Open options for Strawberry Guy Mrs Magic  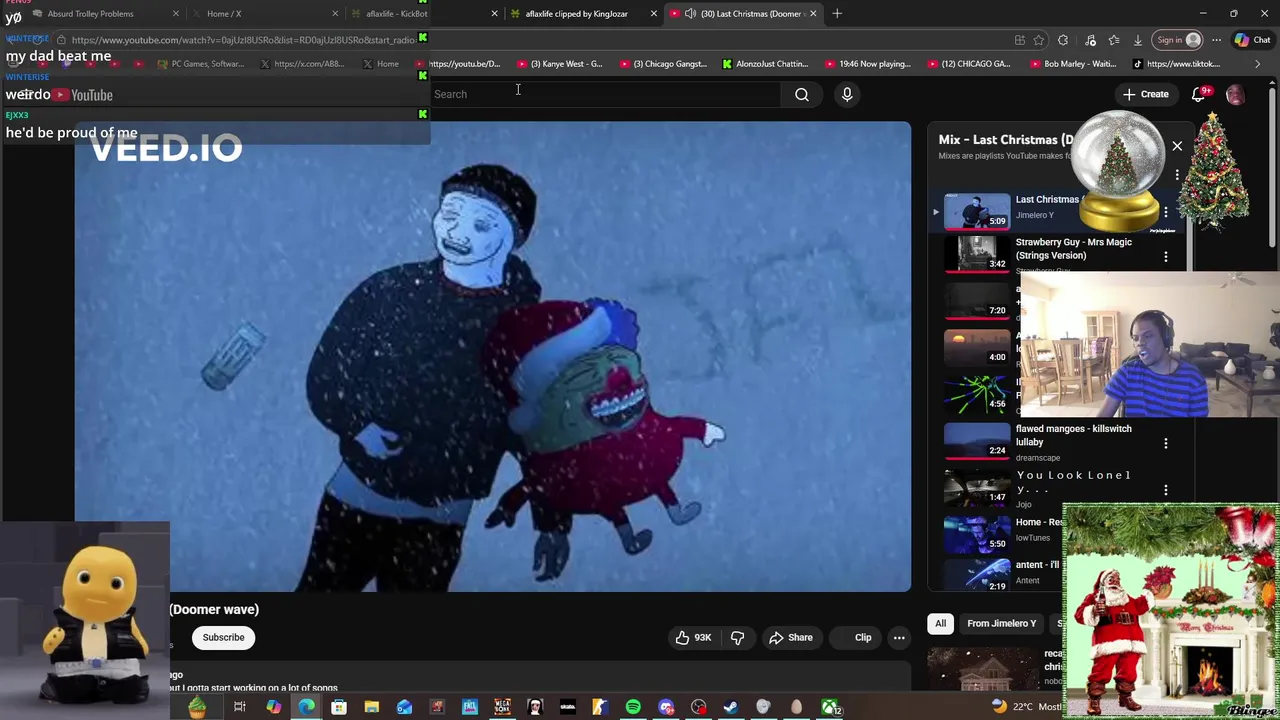point(1165,256)
